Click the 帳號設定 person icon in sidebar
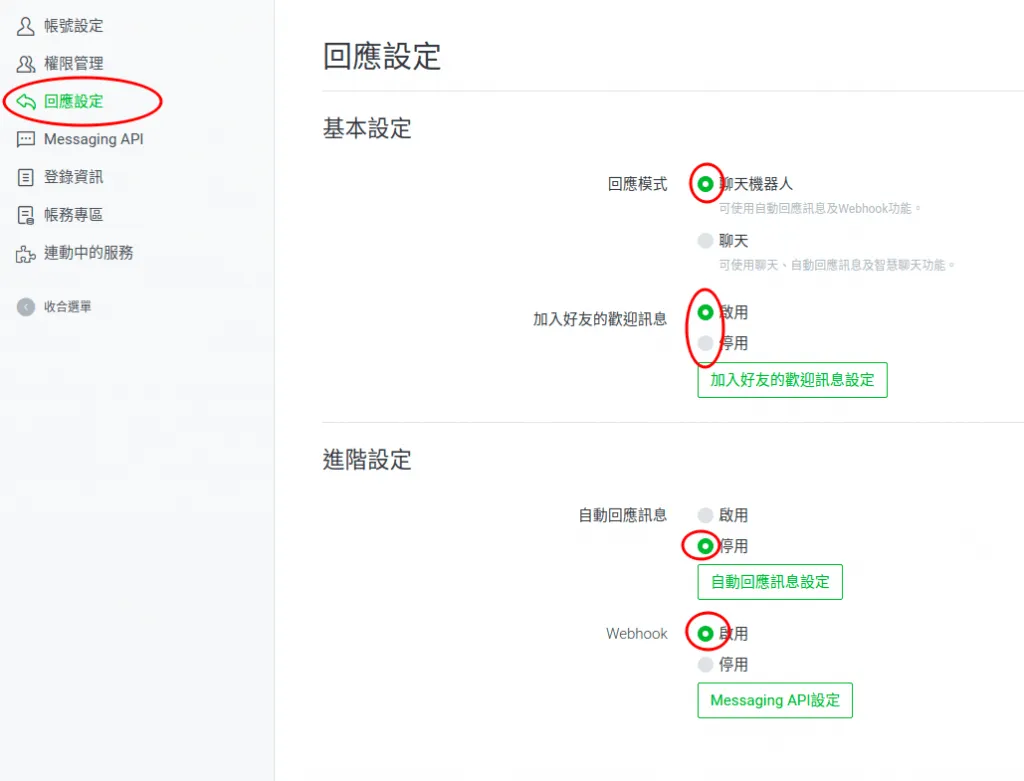Image resolution: width=1024 pixels, height=781 pixels. (26, 26)
